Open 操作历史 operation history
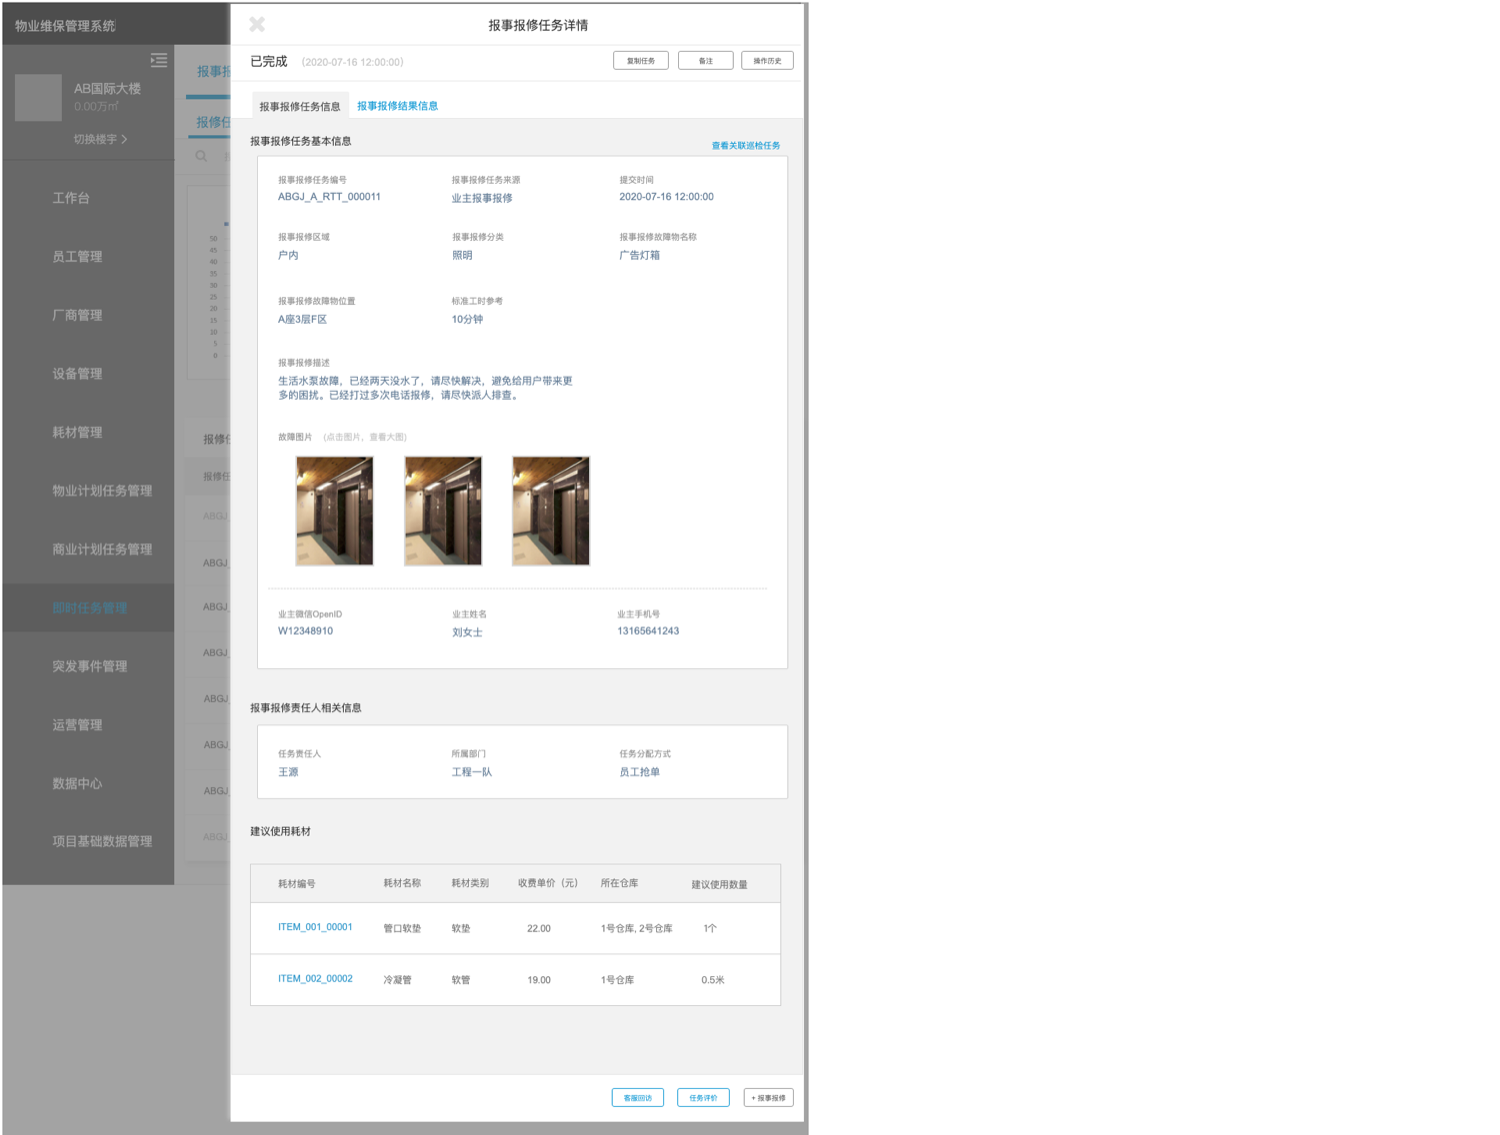This screenshot has height=1135, width=1500. click(x=768, y=61)
